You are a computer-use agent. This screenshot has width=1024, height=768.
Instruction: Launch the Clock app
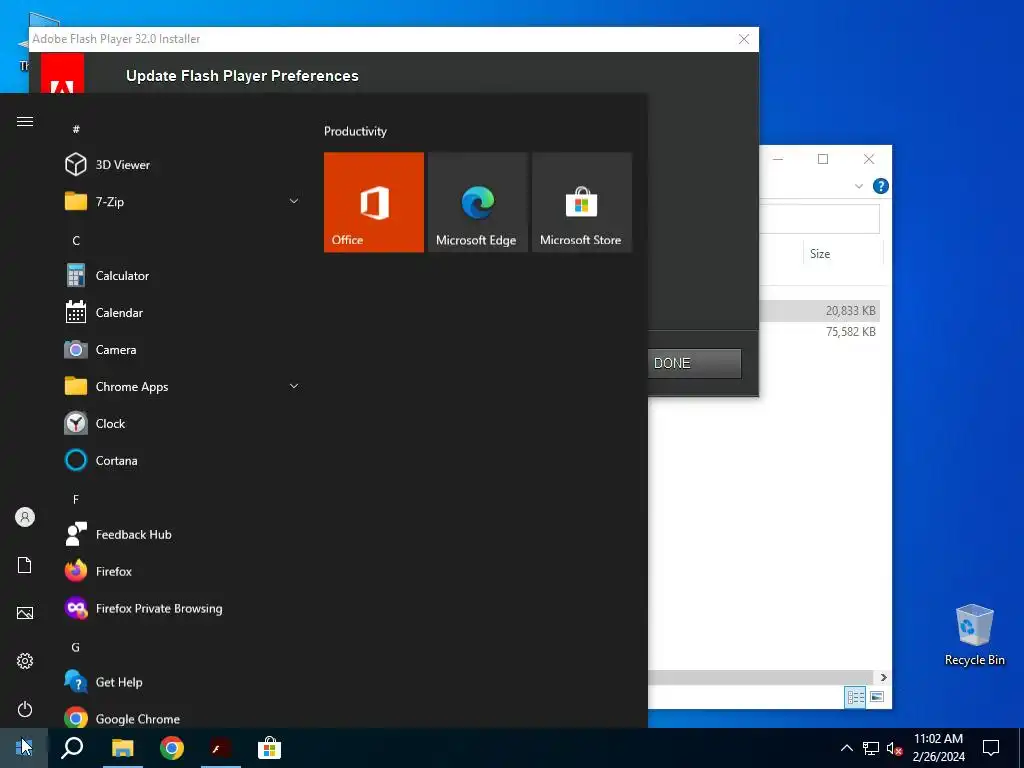[x=183, y=423]
